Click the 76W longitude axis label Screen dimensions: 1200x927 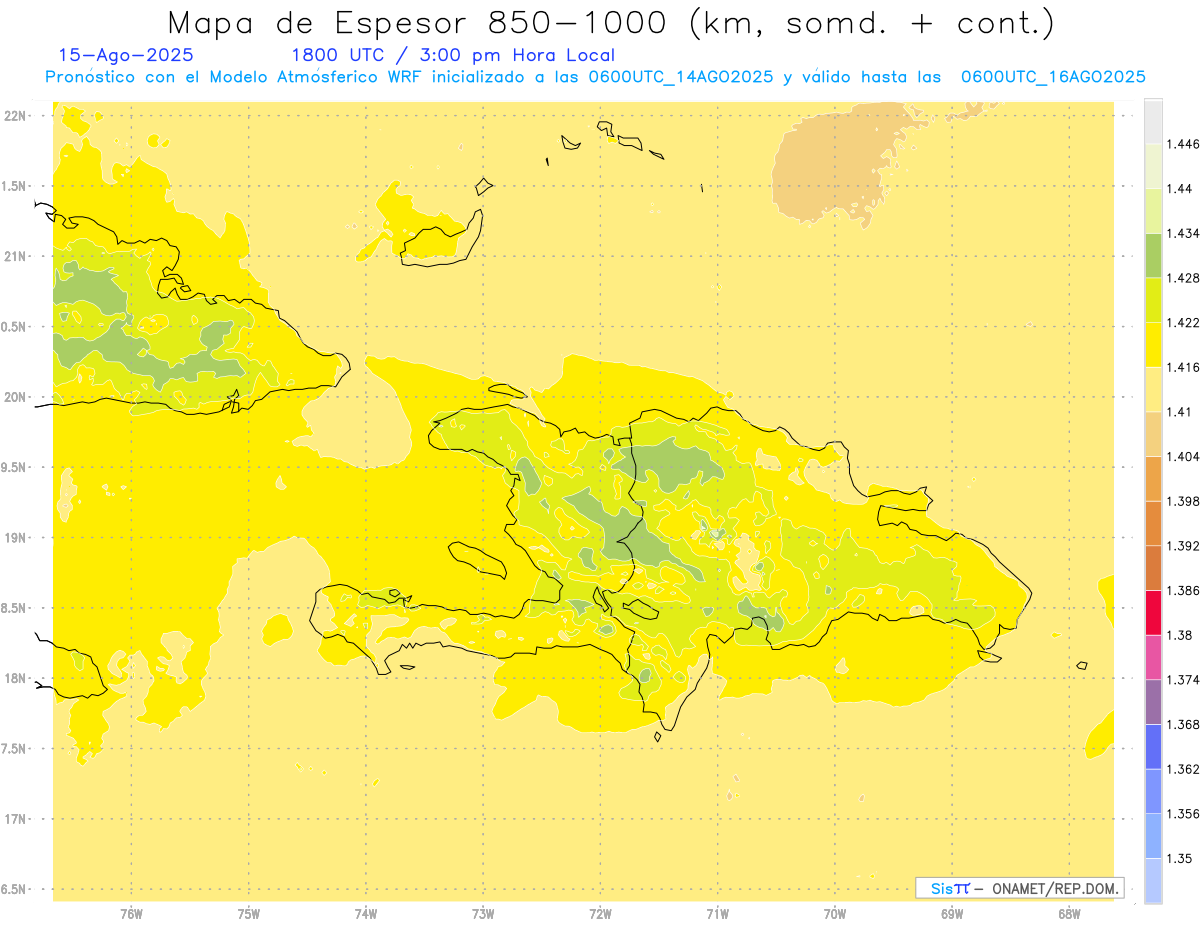click(x=130, y=913)
